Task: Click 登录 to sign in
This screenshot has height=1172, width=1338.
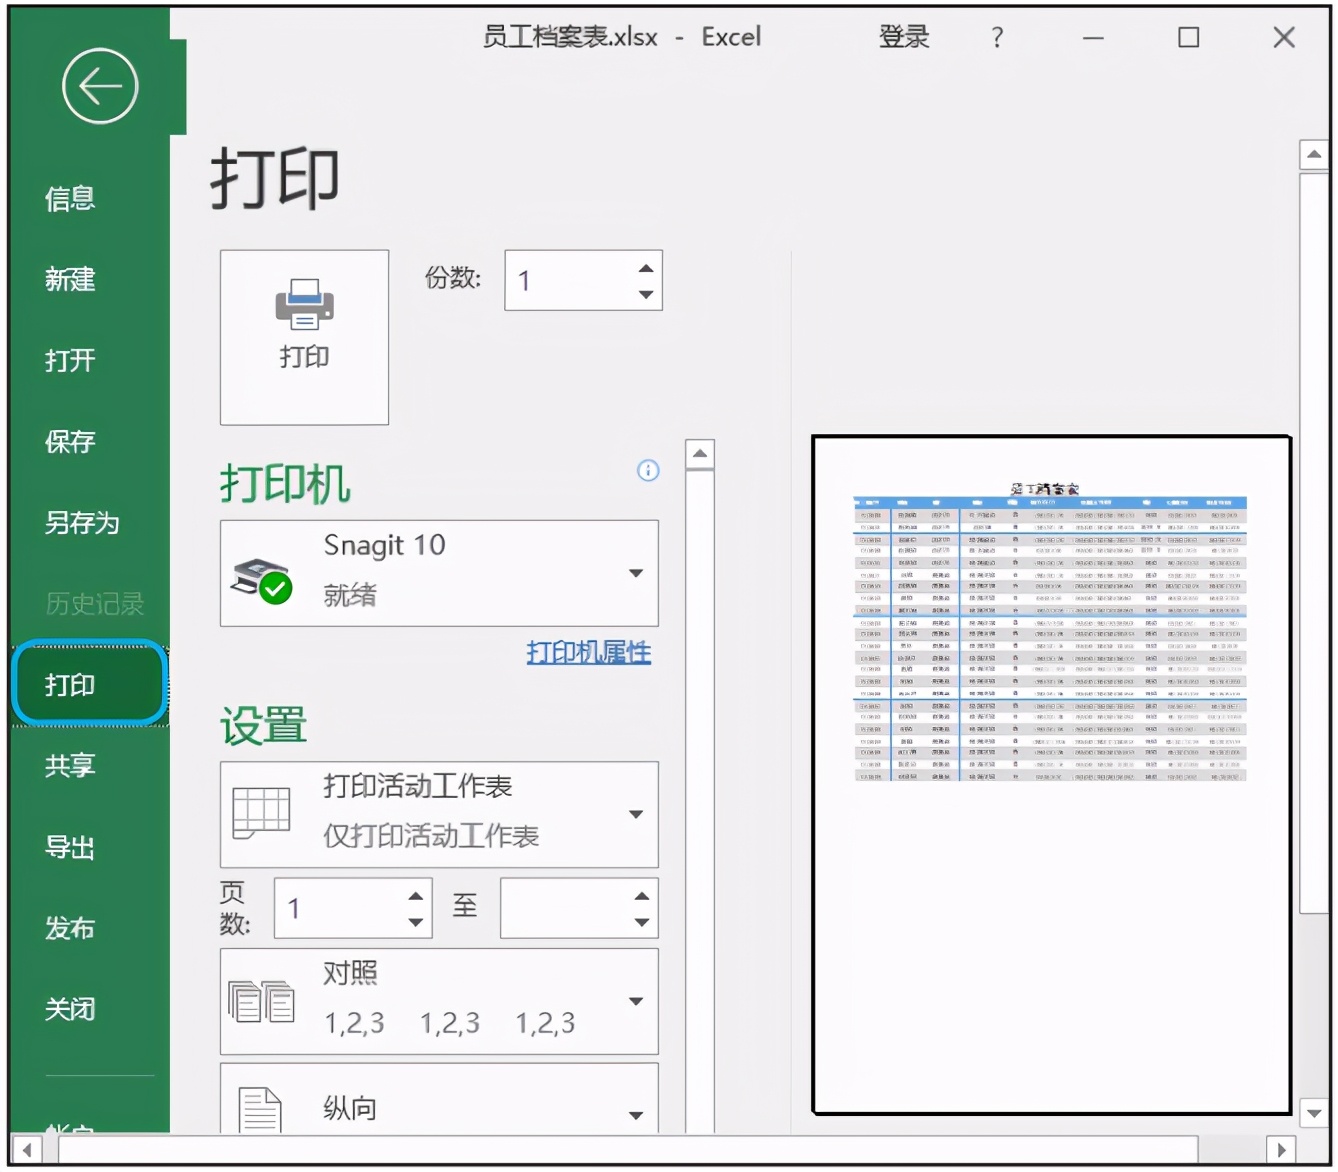Action: click(903, 37)
